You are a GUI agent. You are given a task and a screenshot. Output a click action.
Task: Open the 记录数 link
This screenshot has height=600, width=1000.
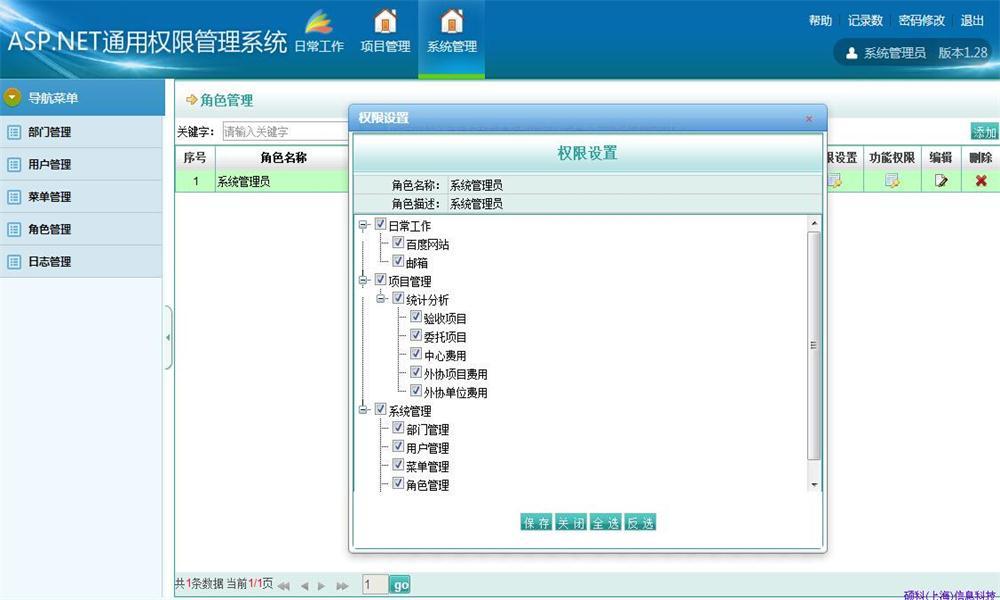click(x=865, y=20)
